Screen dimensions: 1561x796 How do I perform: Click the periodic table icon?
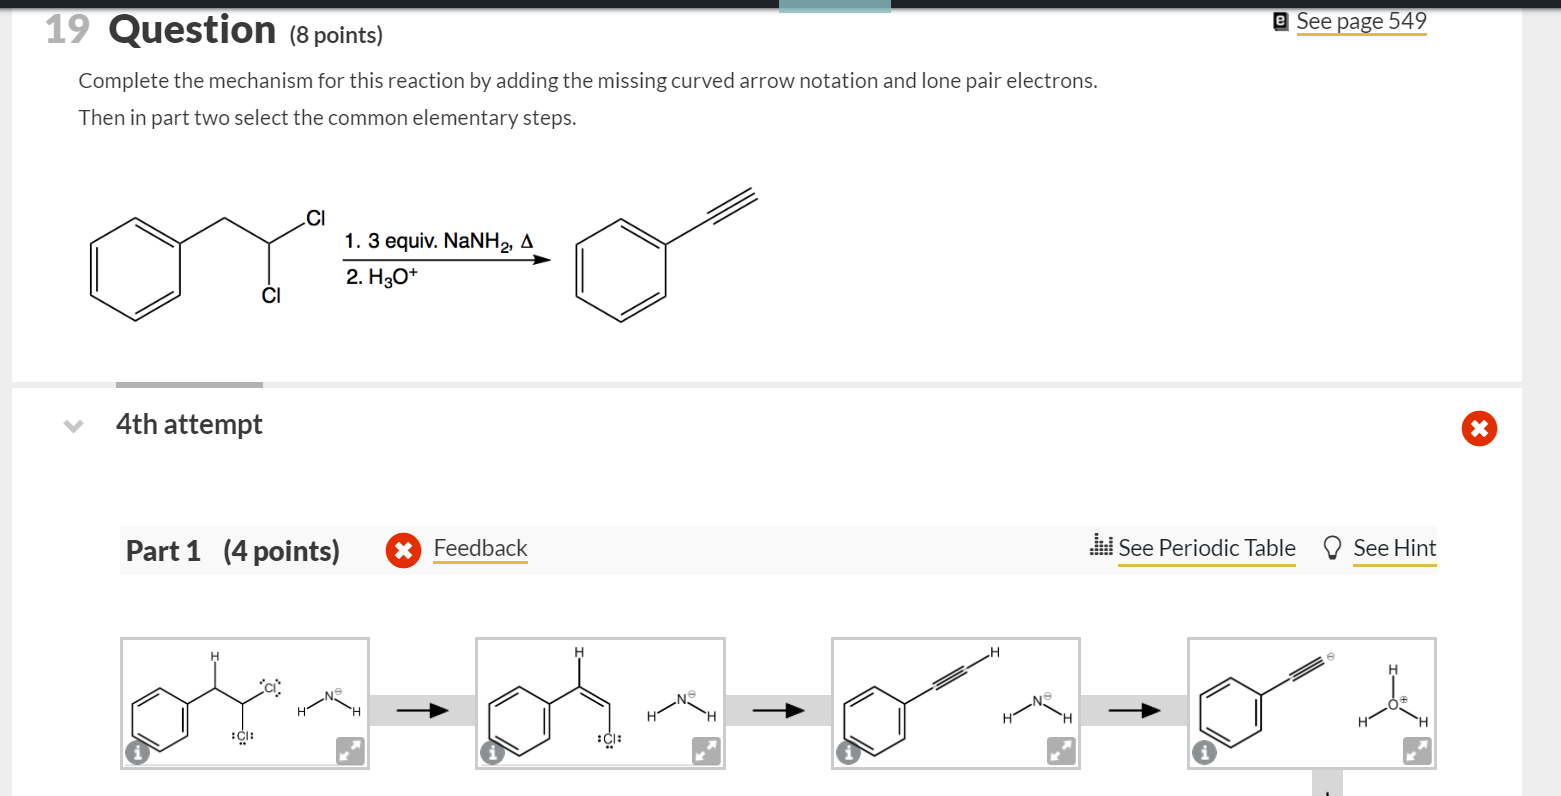pos(1100,547)
